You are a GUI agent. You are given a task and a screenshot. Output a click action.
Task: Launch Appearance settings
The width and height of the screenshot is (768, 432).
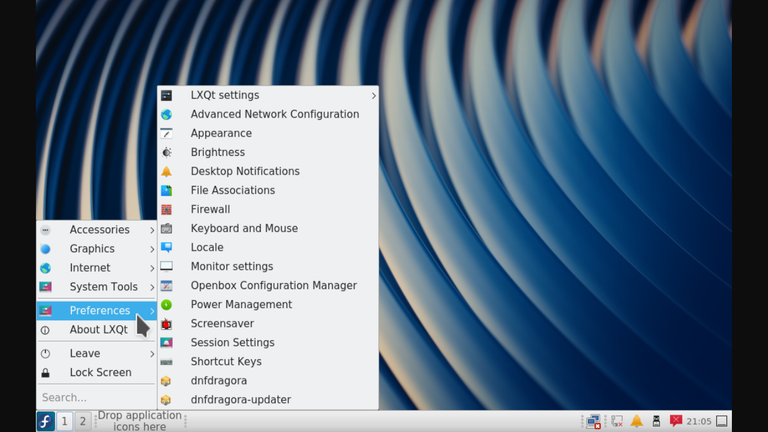click(x=268, y=133)
